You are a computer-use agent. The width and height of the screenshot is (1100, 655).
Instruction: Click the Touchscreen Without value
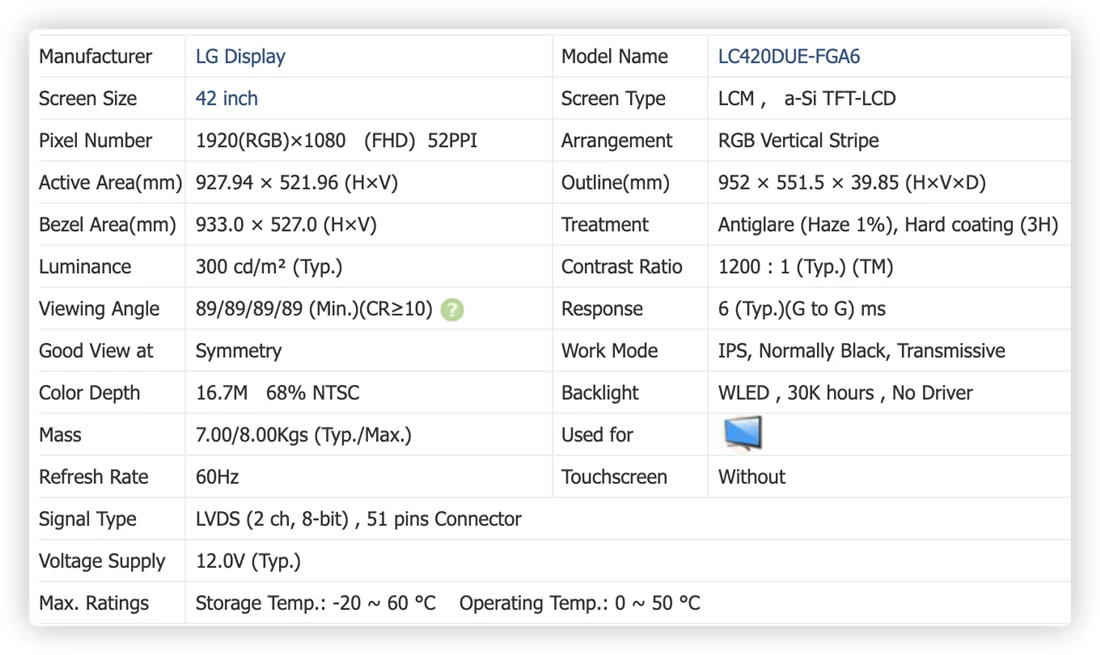pyautogui.click(x=751, y=477)
